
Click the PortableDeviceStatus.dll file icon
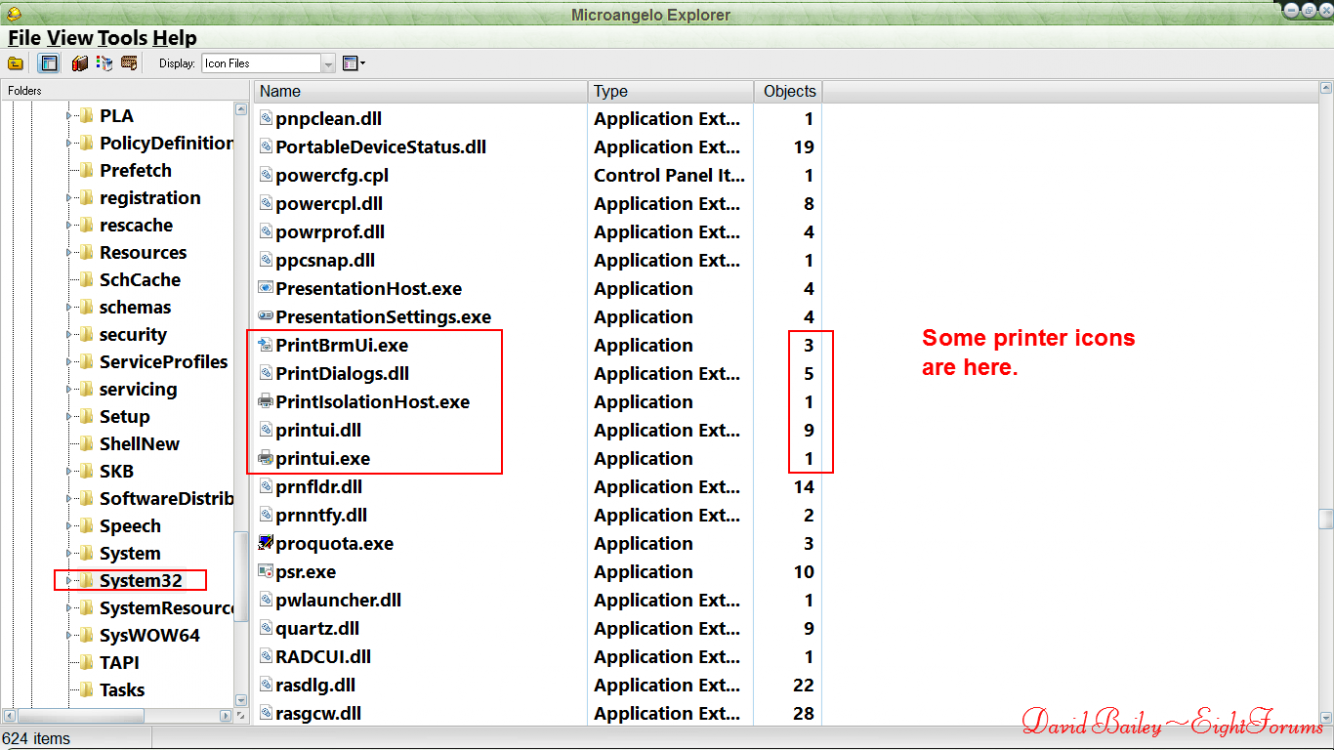point(265,146)
